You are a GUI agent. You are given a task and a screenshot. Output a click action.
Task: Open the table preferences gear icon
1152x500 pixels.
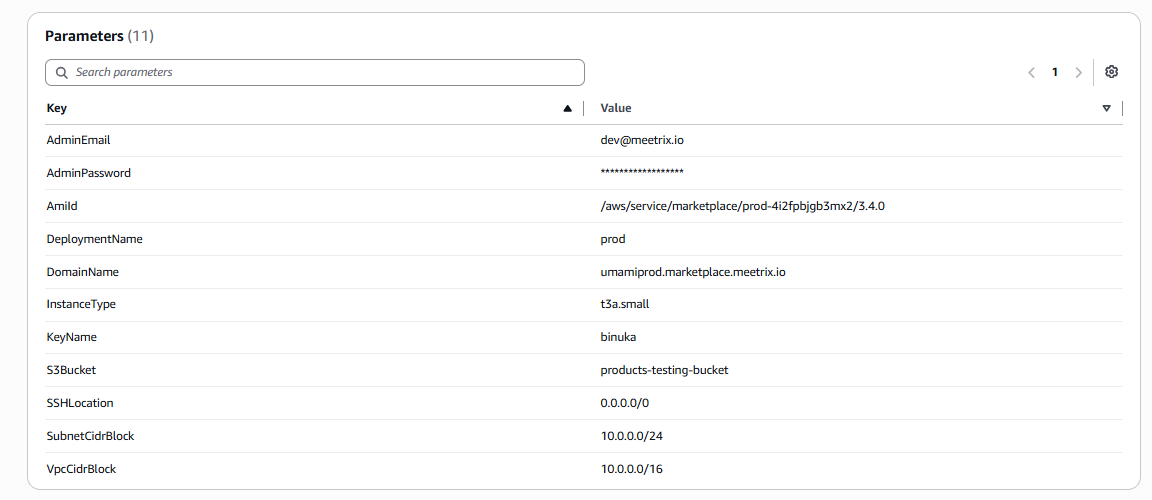click(1111, 72)
